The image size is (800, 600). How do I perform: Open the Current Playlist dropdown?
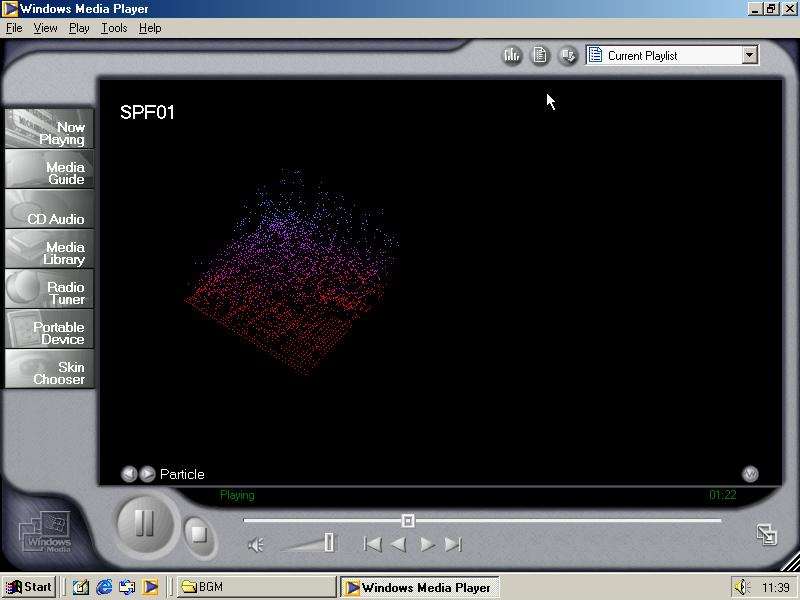[x=750, y=56]
